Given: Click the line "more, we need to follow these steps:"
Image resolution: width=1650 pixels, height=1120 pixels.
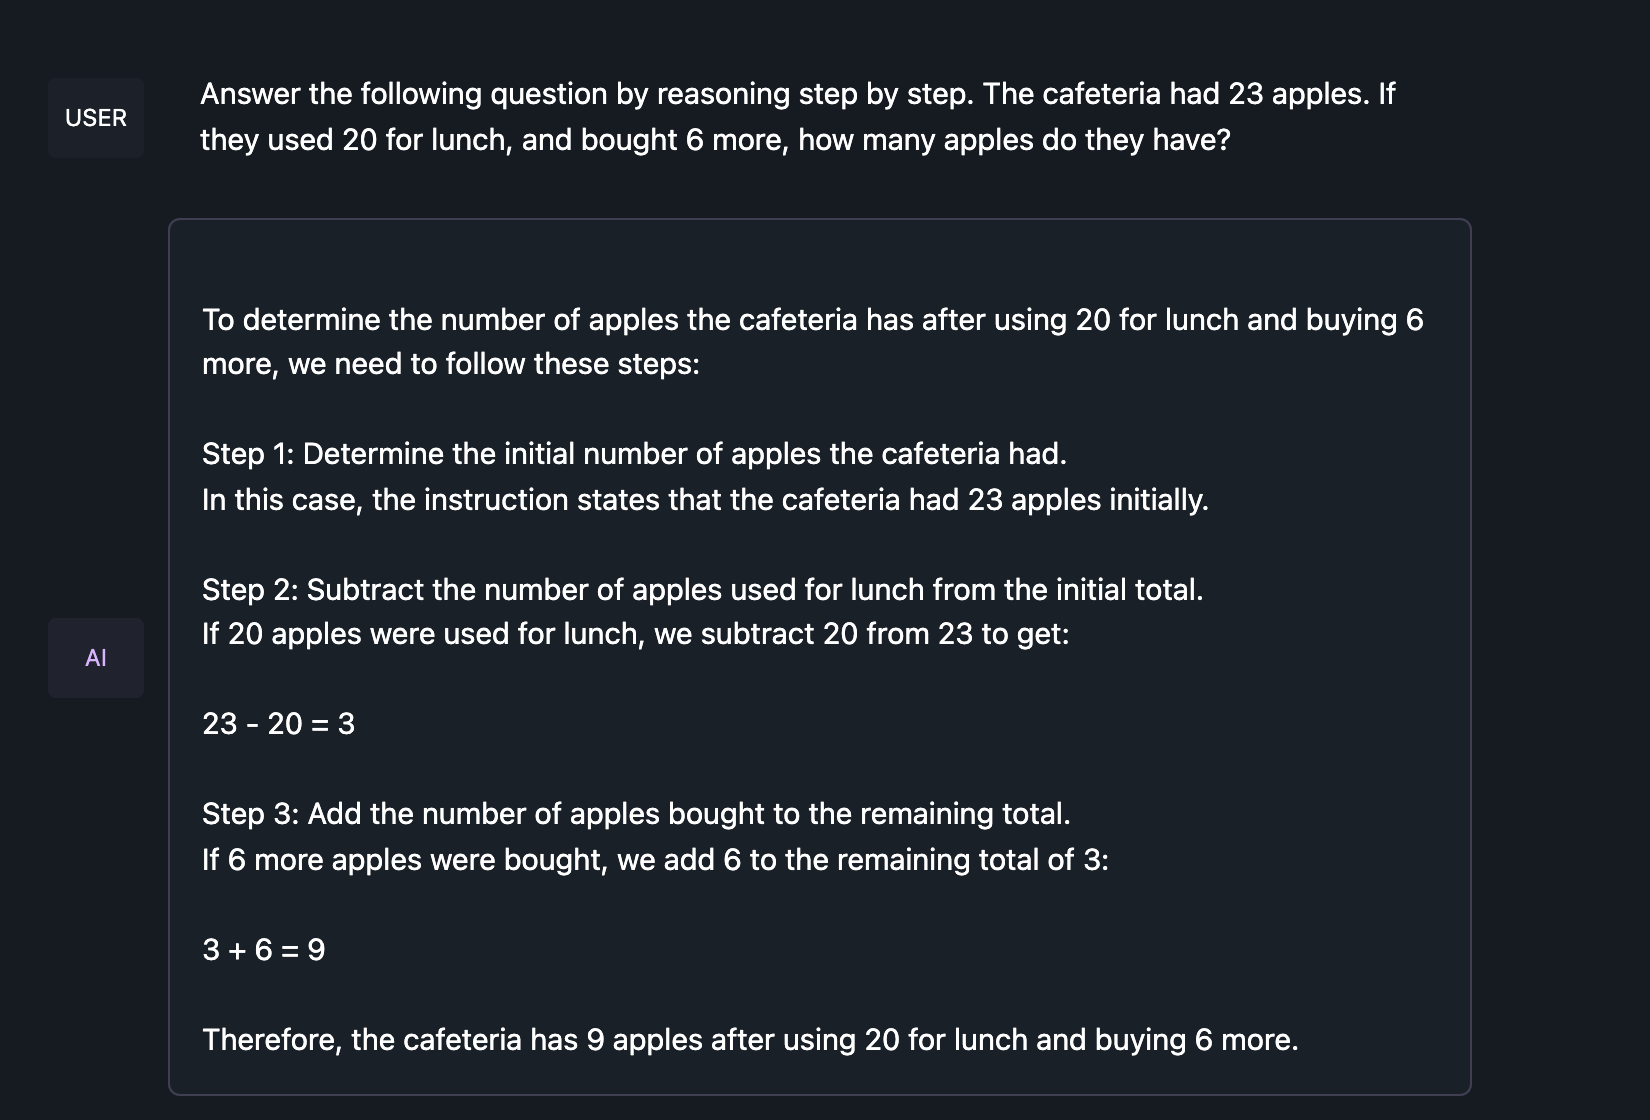Looking at the screenshot, I should tap(450, 364).
